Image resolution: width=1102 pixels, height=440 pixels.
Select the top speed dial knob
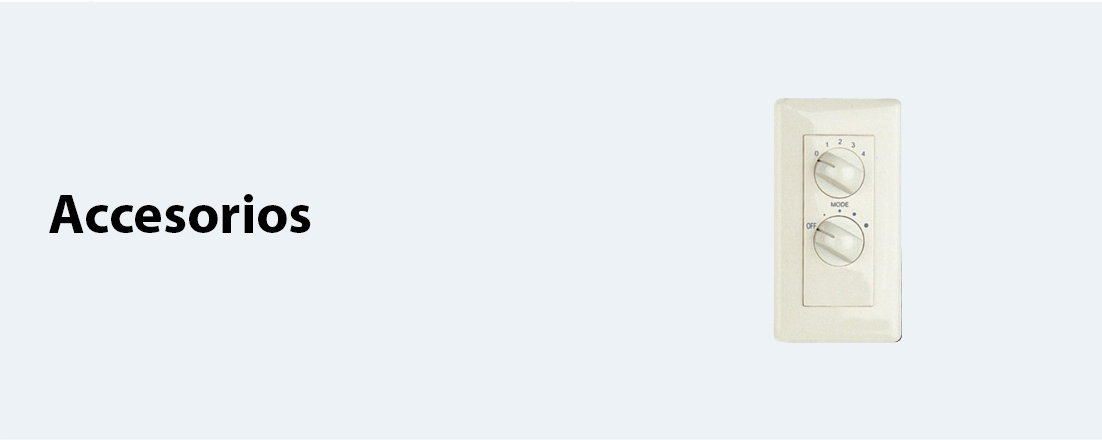(x=839, y=172)
